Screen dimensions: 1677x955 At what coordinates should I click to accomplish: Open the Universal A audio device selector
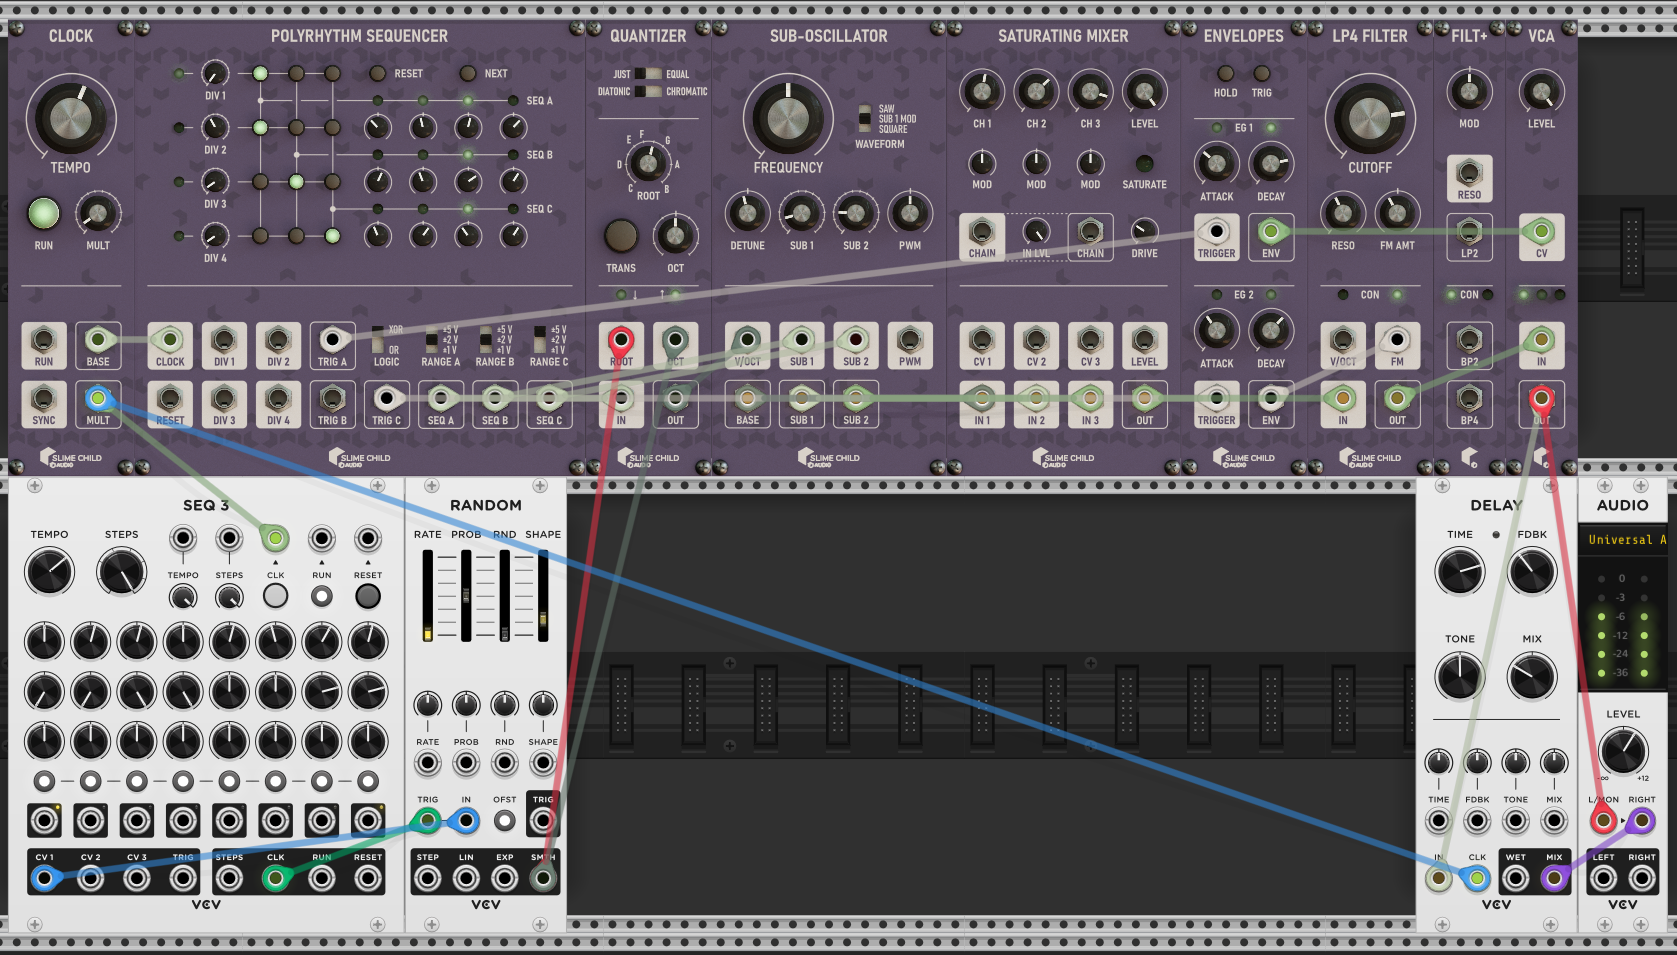1626,540
